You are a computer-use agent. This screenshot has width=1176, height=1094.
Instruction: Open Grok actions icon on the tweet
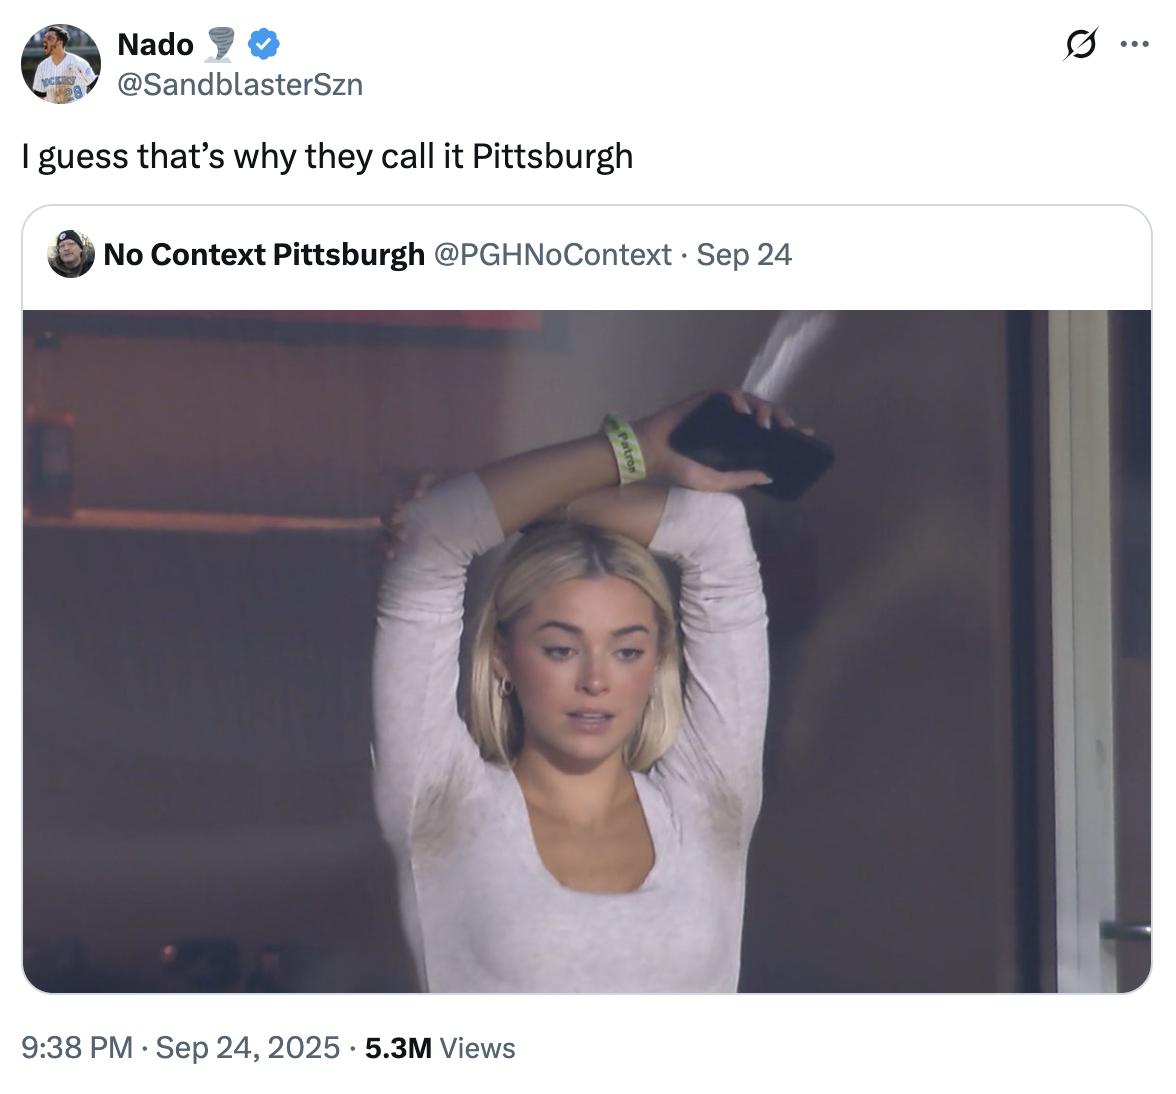1080,45
